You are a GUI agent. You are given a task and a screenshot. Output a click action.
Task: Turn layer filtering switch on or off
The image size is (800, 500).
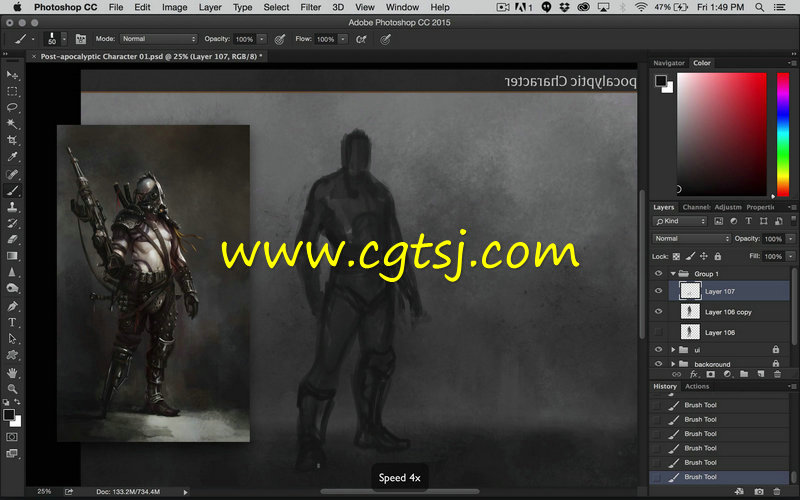793,220
